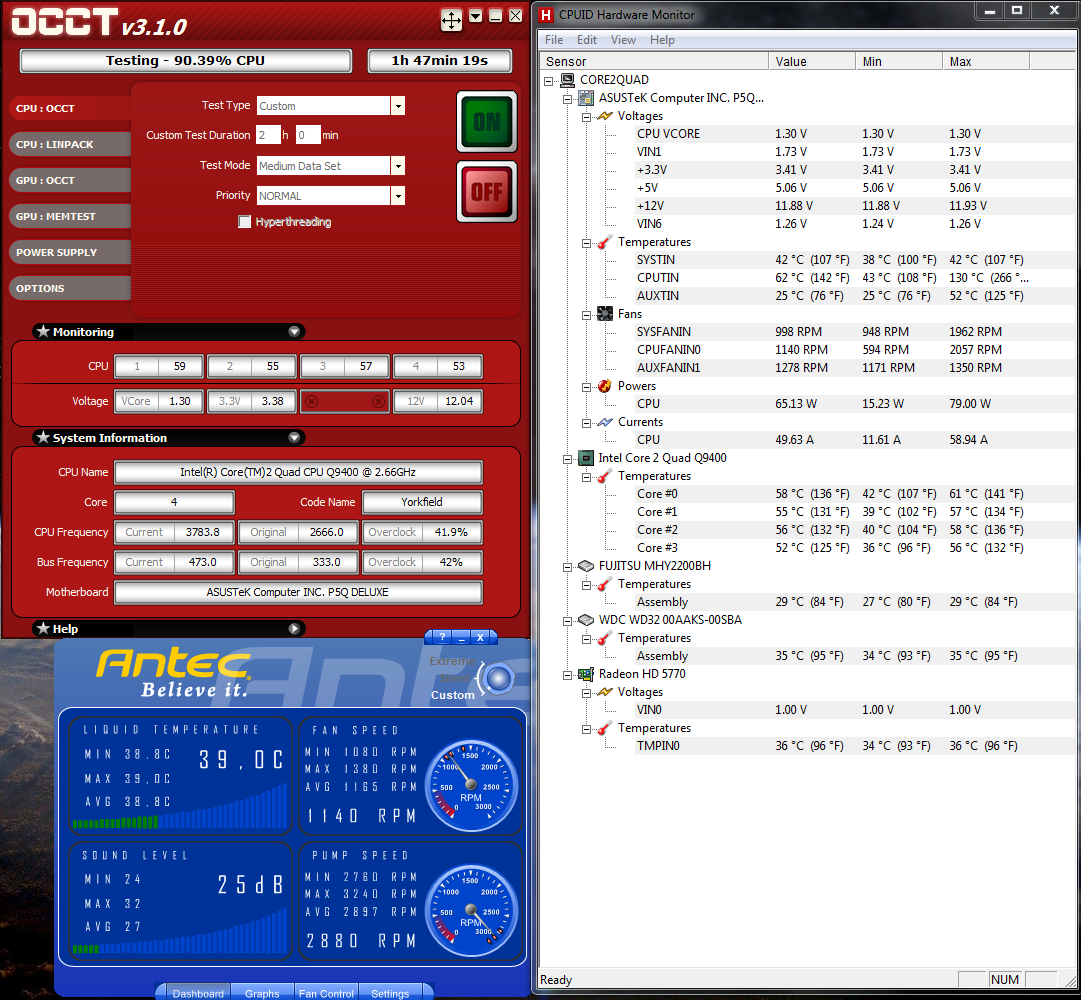Screen dimensions: 1081x1000
Task: Switch to the GPU : MEMTEST tab
Action: 69,216
